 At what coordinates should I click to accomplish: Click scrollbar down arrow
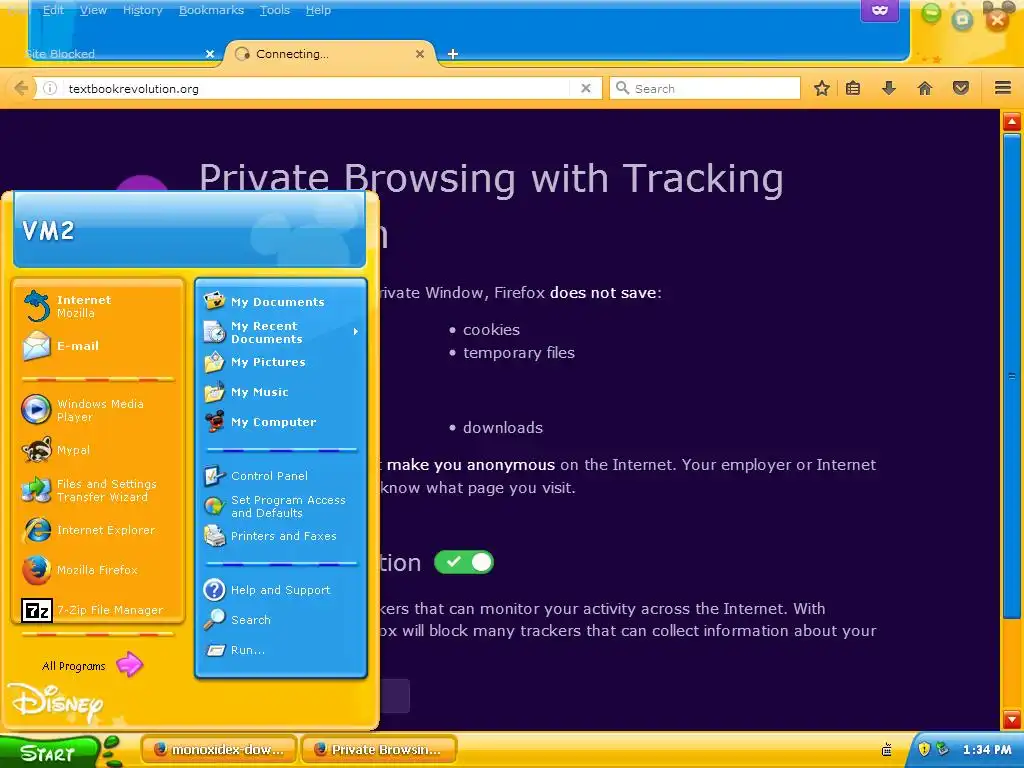click(1012, 720)
